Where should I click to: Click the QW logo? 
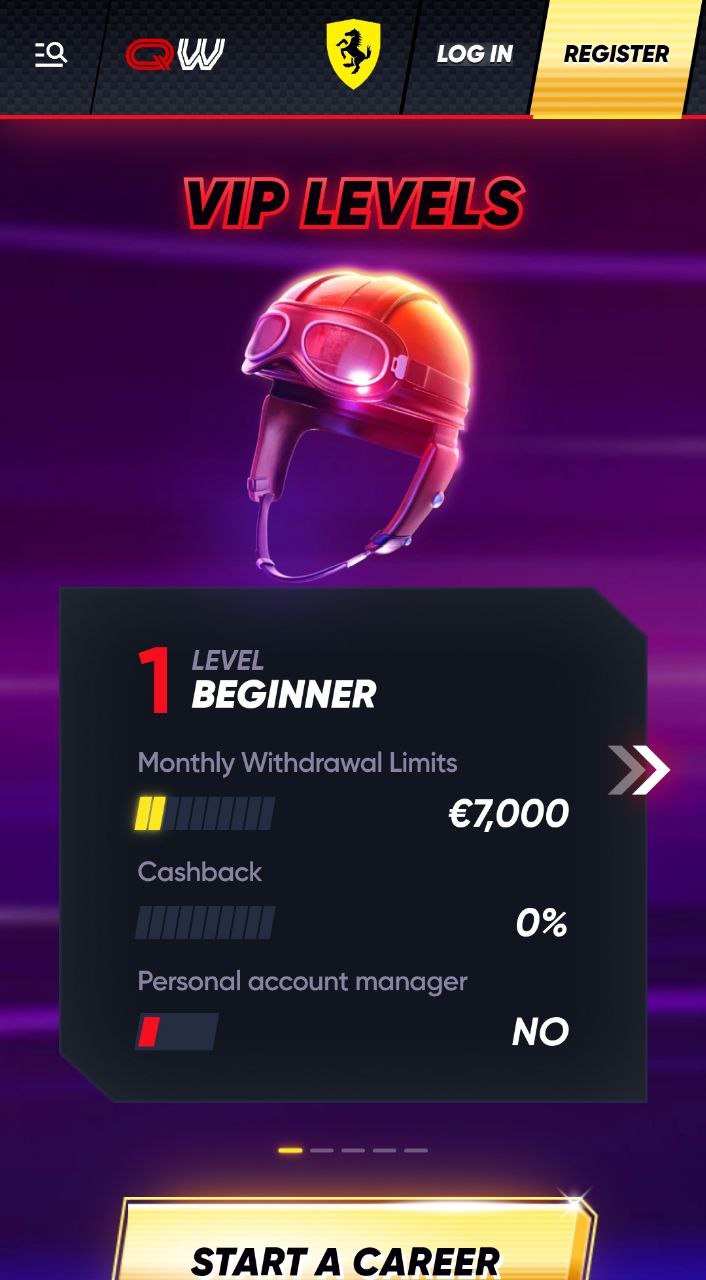[x=175, y=54]
